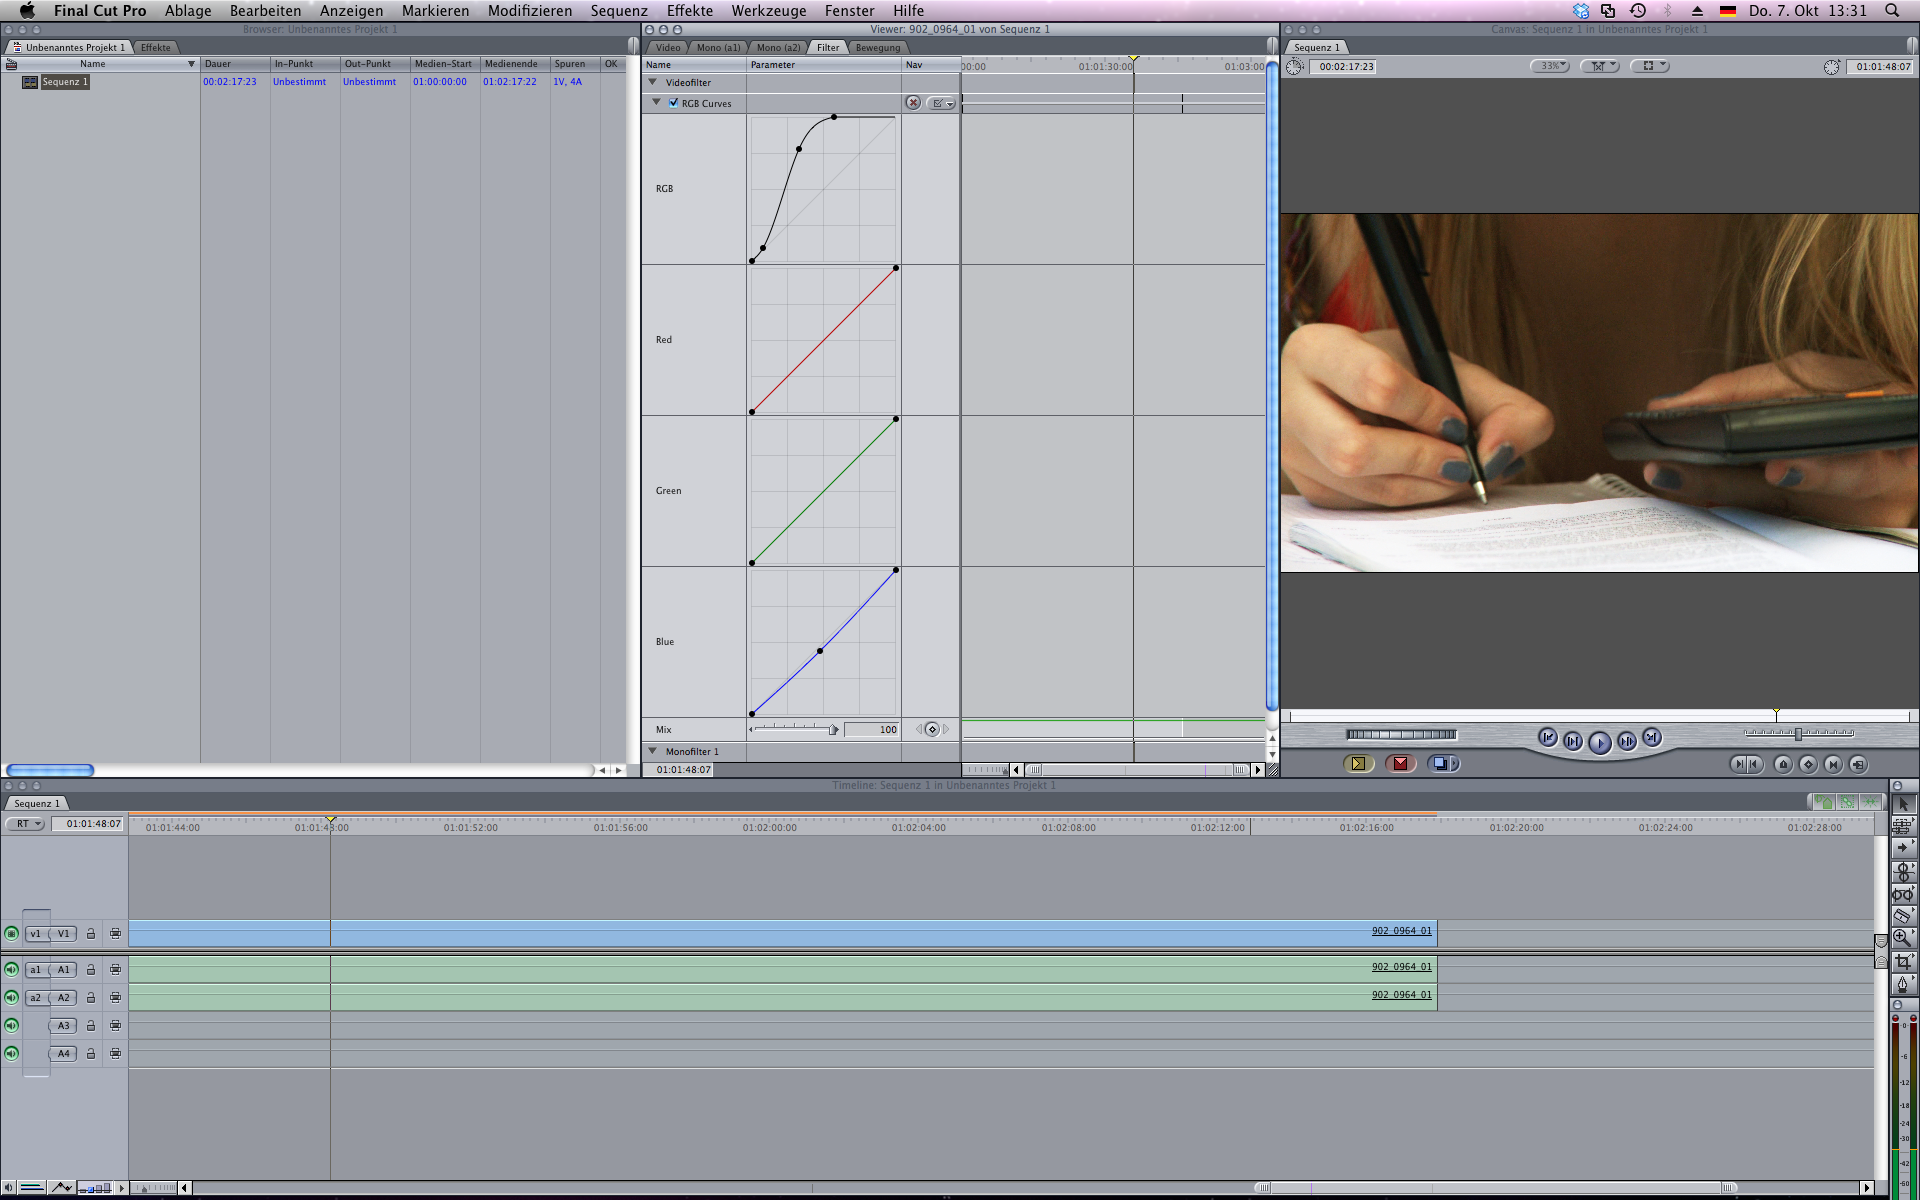Add a marker with Canvas marker button
The image size is (1920, 1200).
click(x=1783, y=764)
